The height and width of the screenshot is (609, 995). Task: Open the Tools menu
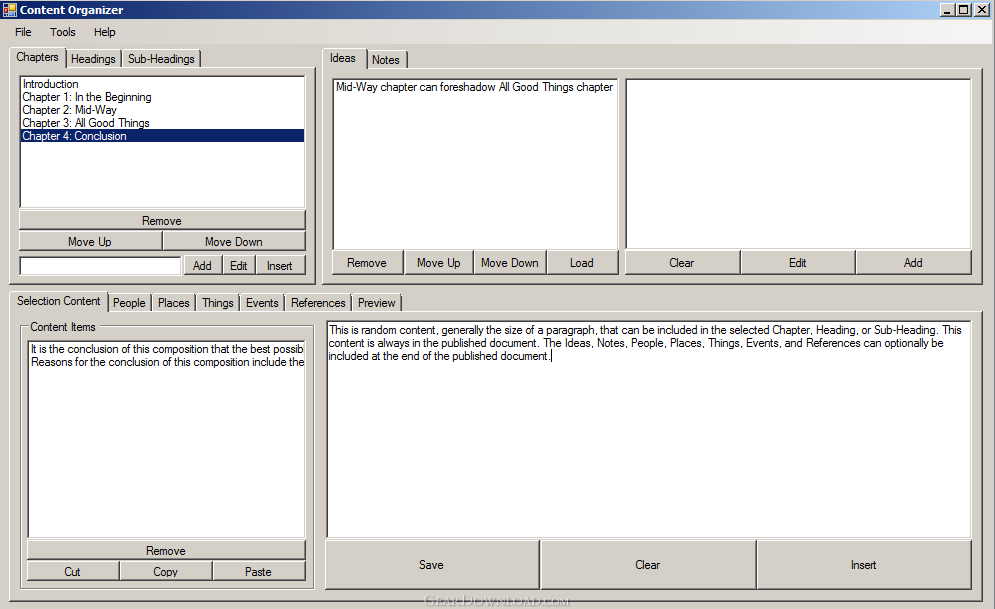click(x=63, y=32)
